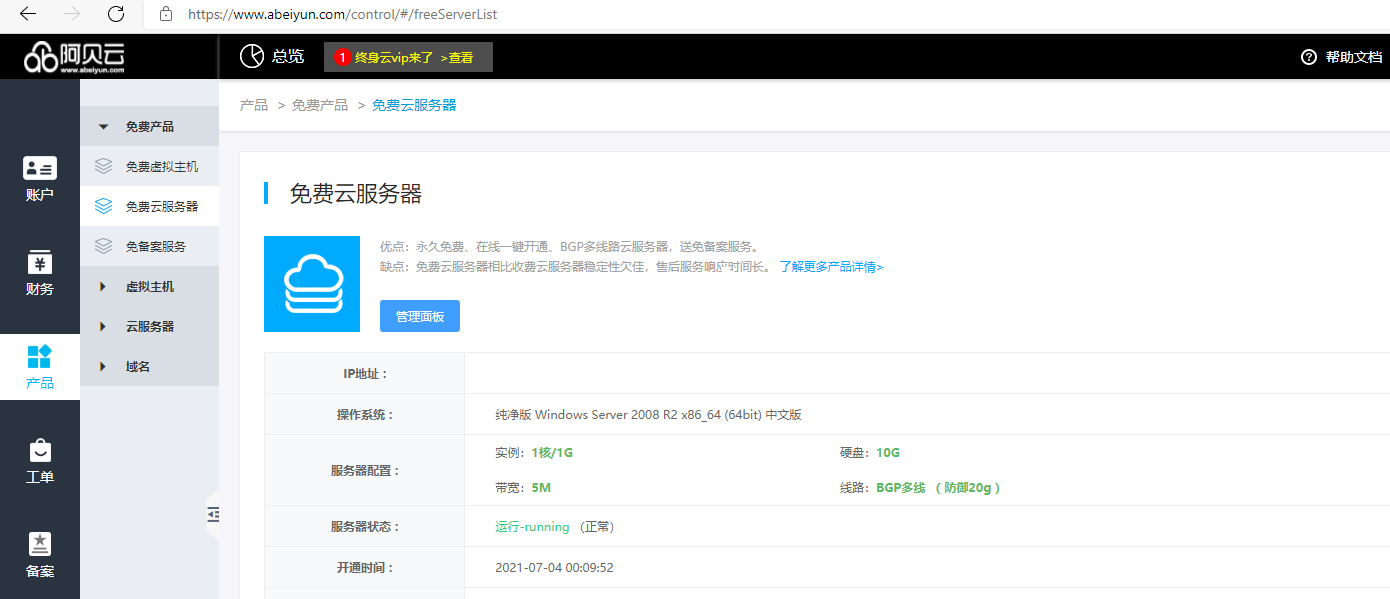The image size is (1390, 599).
Task: Reload the page with browser refresh
Action: tap(116, 14)
